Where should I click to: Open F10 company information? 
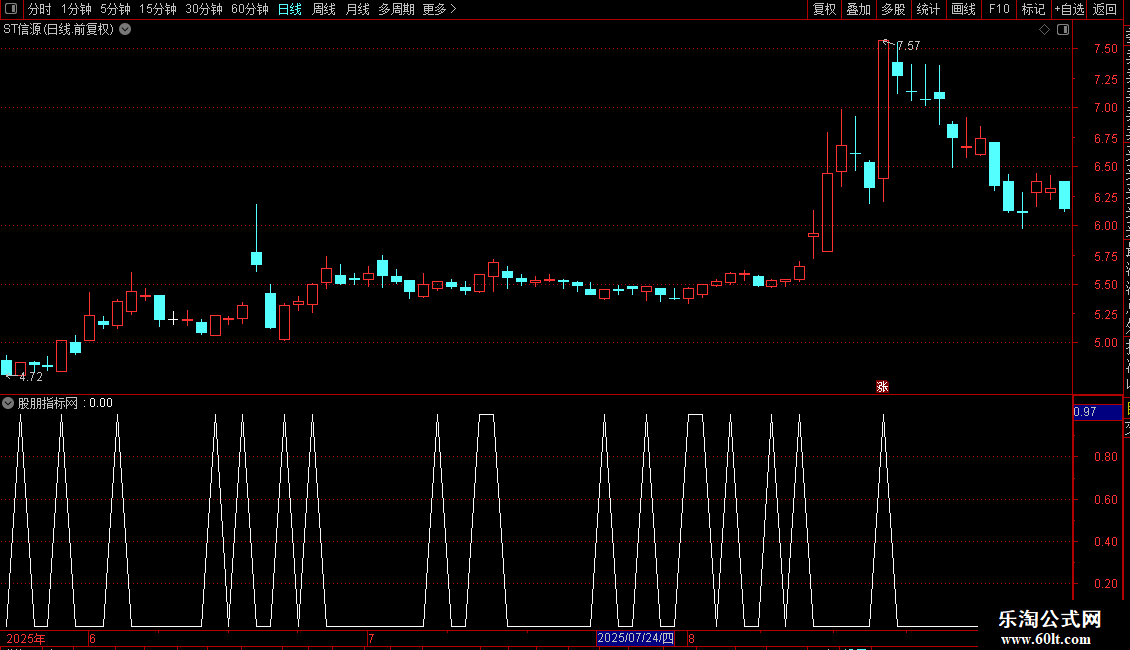coord(999,9)
